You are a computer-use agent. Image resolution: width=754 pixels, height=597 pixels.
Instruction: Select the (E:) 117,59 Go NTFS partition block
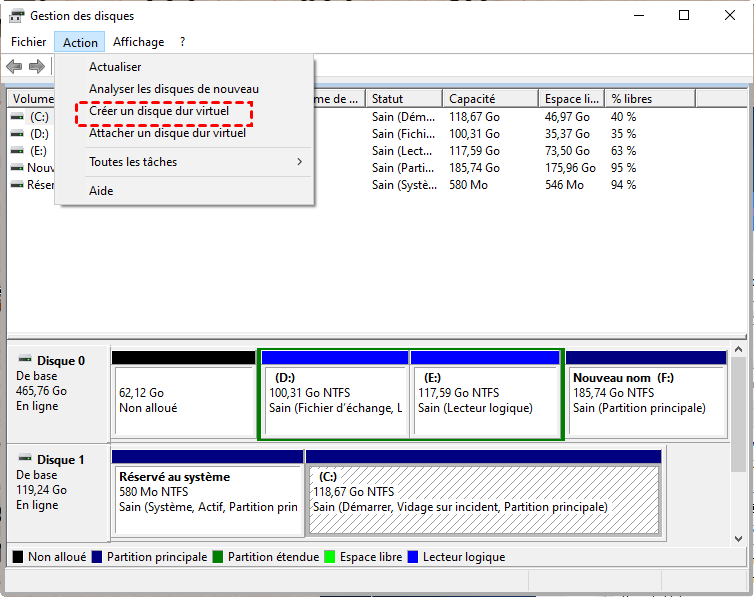(485, 394)
